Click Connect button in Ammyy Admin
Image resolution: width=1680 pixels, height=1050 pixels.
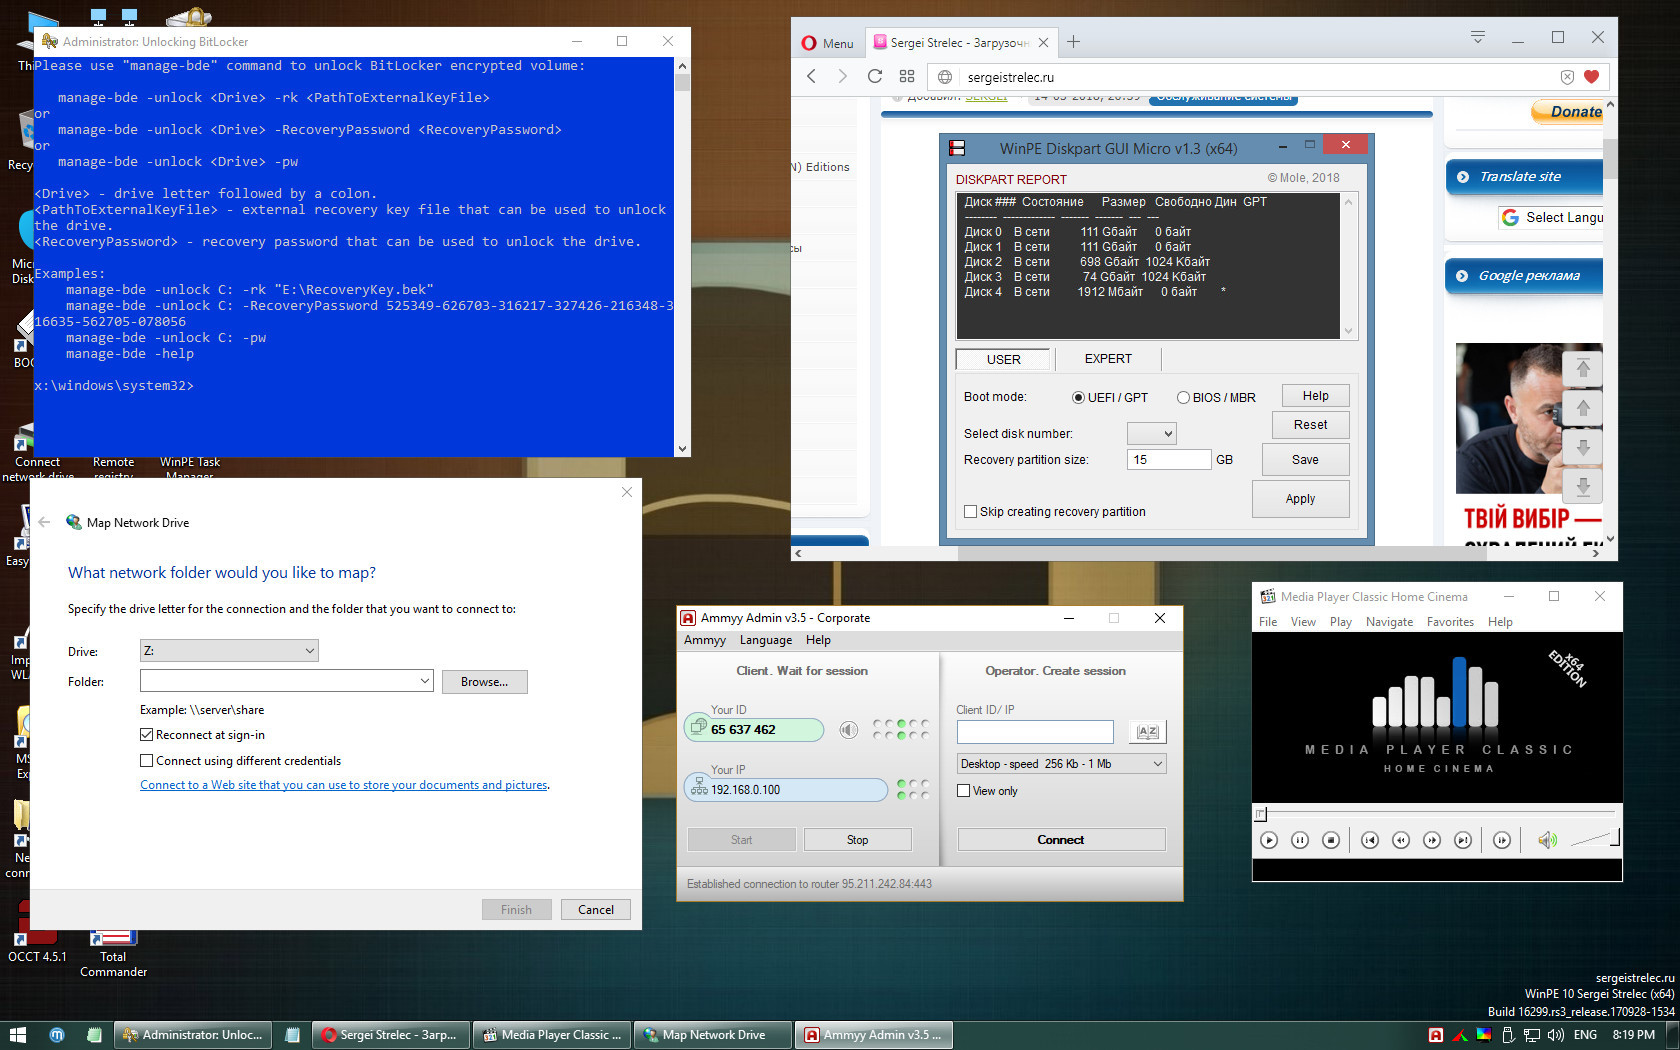[1061, 840]
